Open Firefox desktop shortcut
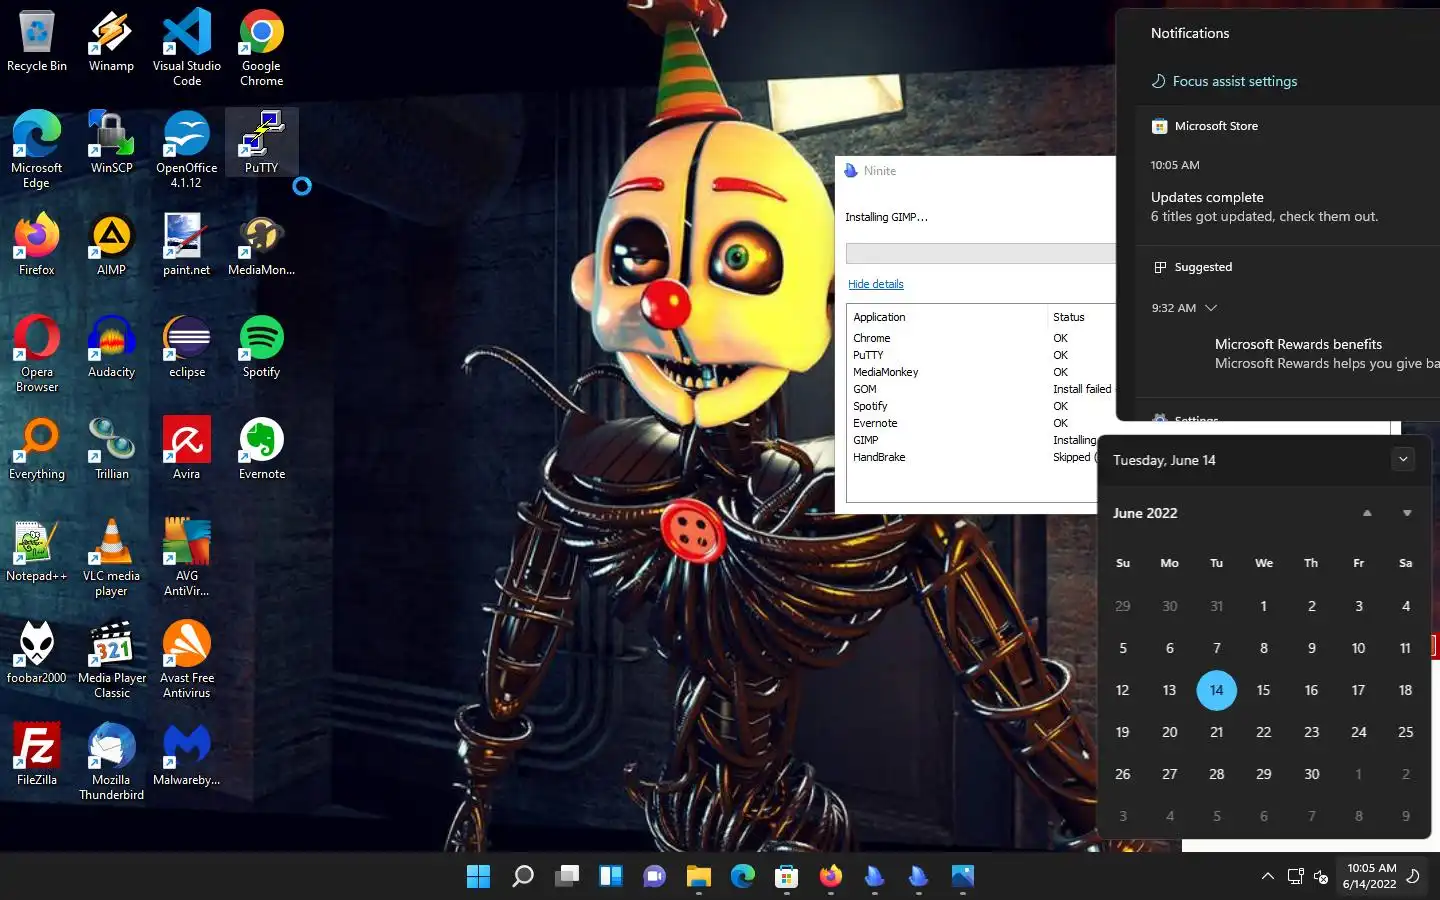 [37, 245]
